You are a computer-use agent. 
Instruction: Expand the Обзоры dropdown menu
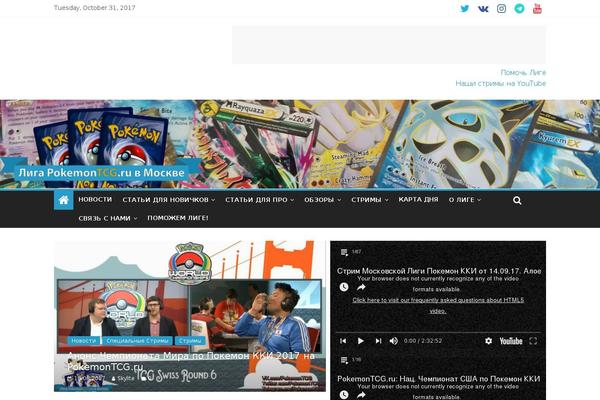coord(323,200)
